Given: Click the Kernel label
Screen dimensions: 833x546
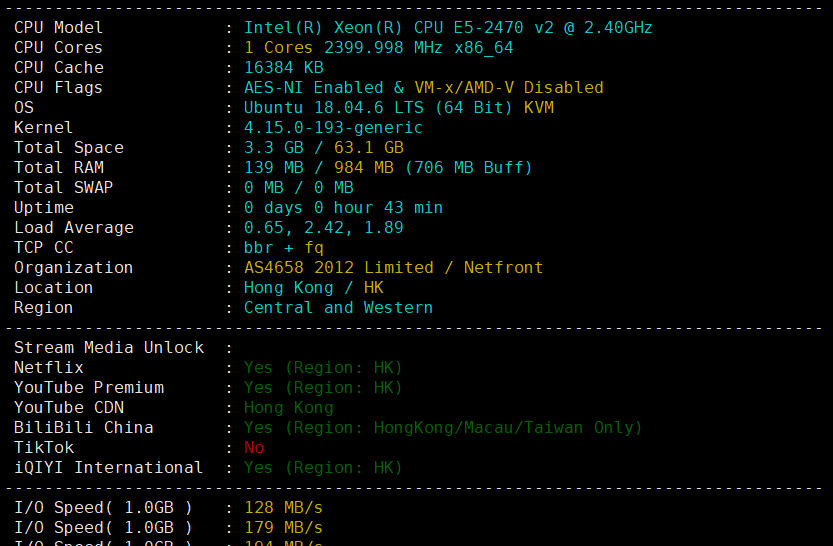Looking at the screenshot, I should pyautogui.click(x=44, y=127).
